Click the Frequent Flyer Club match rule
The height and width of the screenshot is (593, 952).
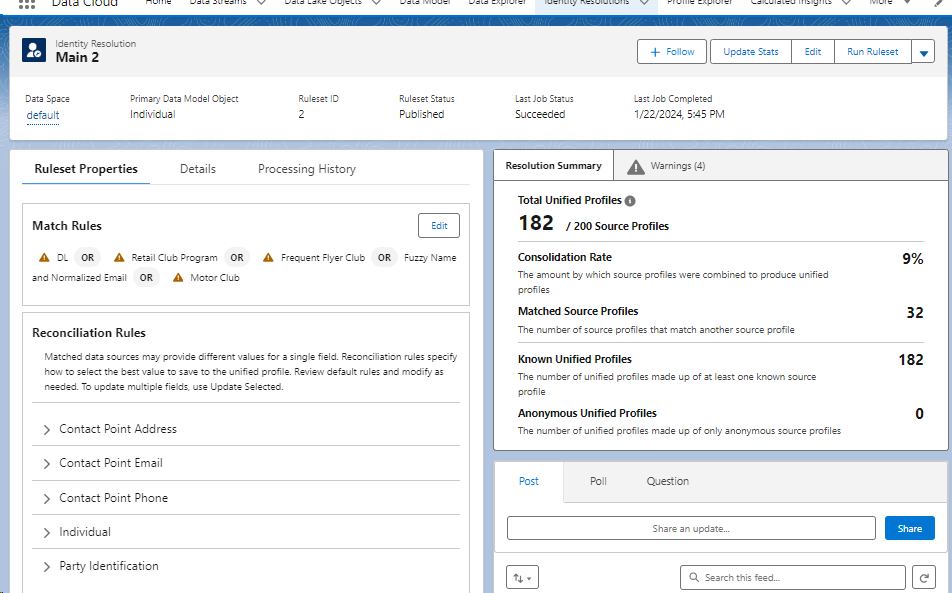coord(323,258)
